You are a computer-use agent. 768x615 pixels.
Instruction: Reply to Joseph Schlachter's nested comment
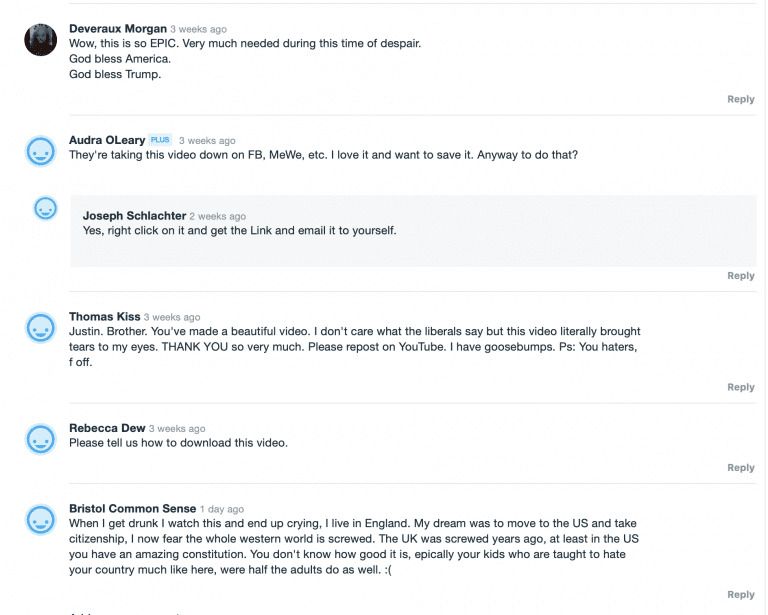coord(740,276)
